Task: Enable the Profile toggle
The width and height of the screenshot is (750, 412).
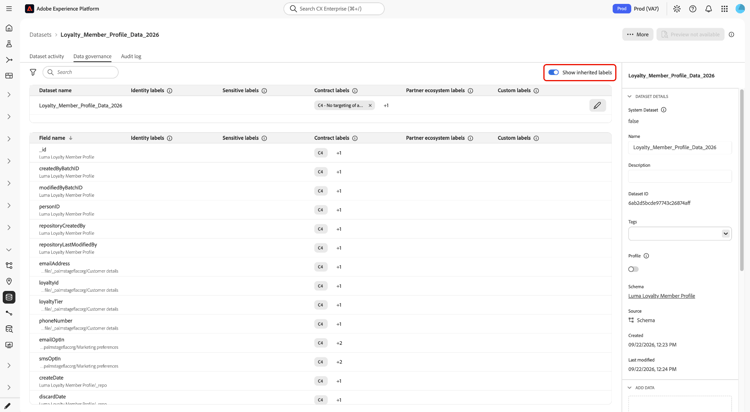Action: 633,269
